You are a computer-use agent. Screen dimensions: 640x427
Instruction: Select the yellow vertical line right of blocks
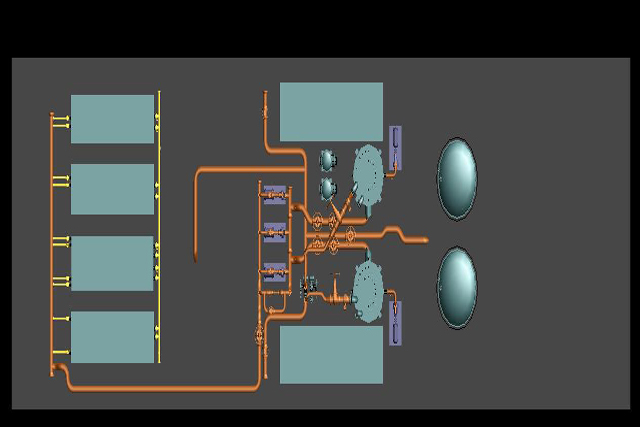click(x=159, y=225)
